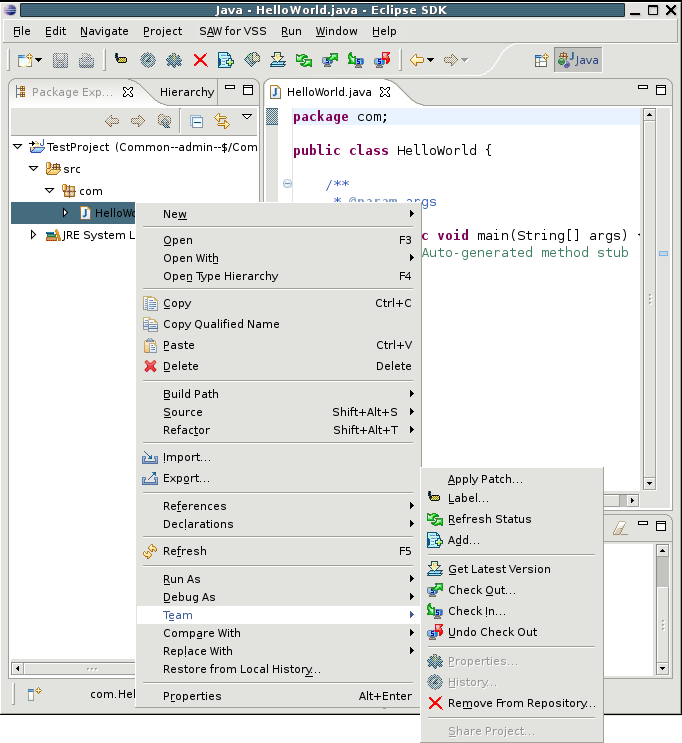Click the New wizard toolbar icon
Viewport: 682px width, 743px height.
(x=25, y=60)
